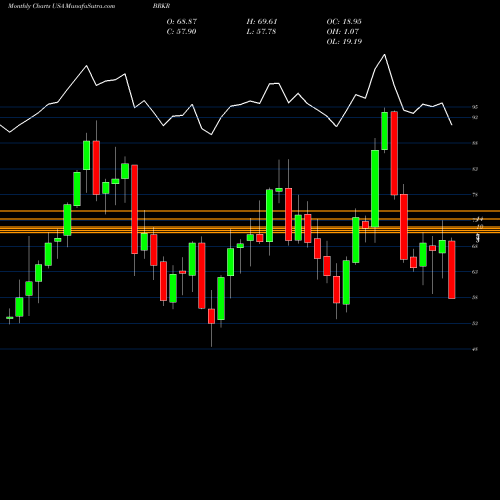This screenshot has width=500, height=500.
Task: Click the 68 price axis label
Action: point(475,246)
